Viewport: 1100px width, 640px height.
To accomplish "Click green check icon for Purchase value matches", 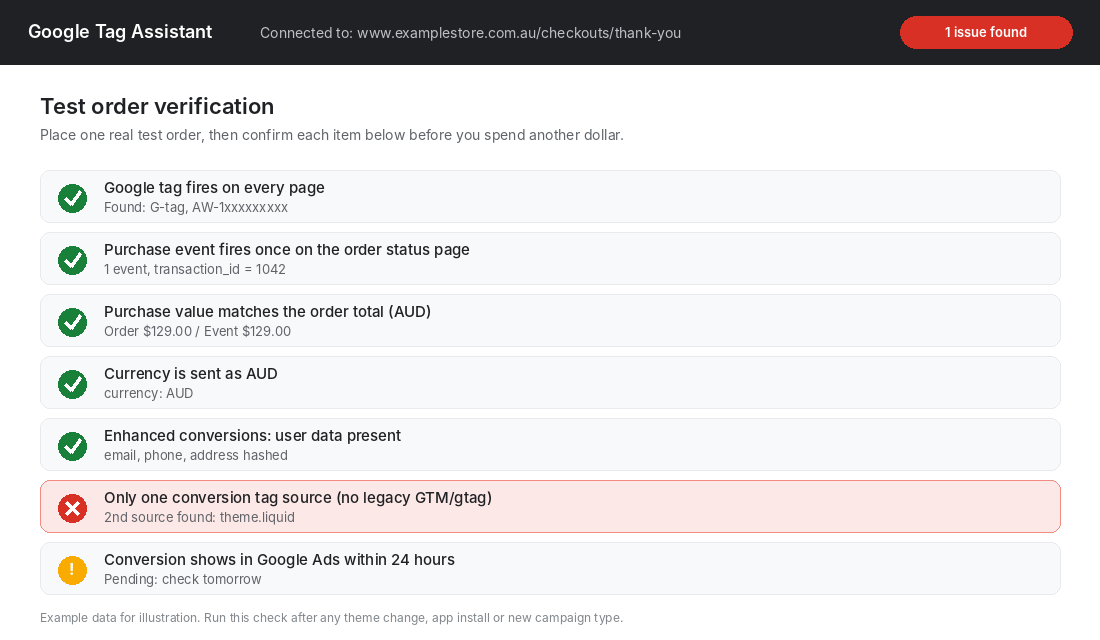I will pos(72,322).
